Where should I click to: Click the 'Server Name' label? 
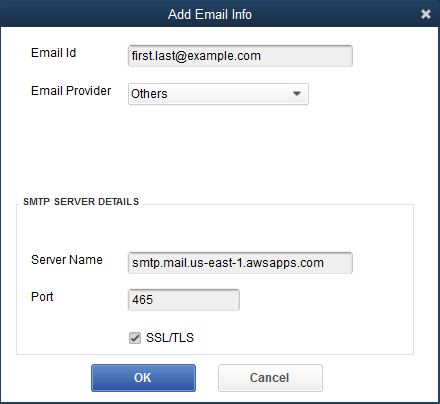pos(67,260)
